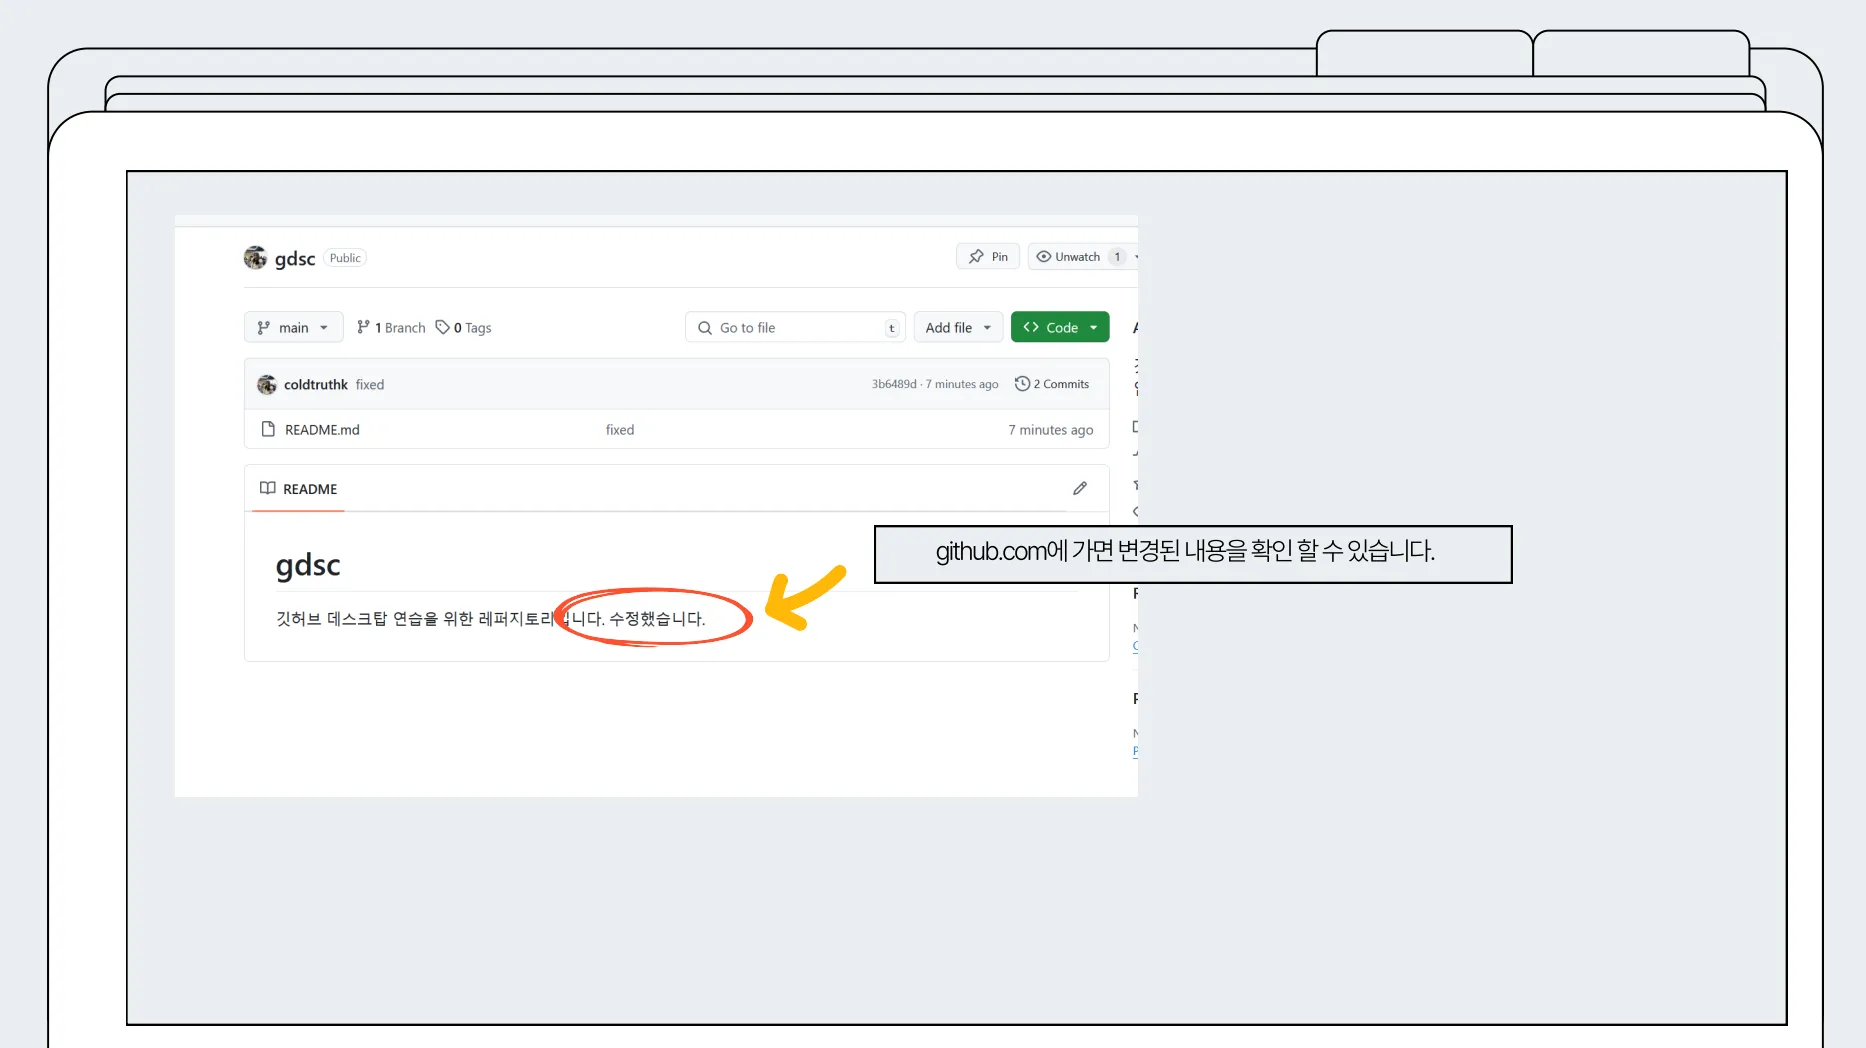Open the green Code dropdown button
1866x1048 pixels.
coord(1060,327)
